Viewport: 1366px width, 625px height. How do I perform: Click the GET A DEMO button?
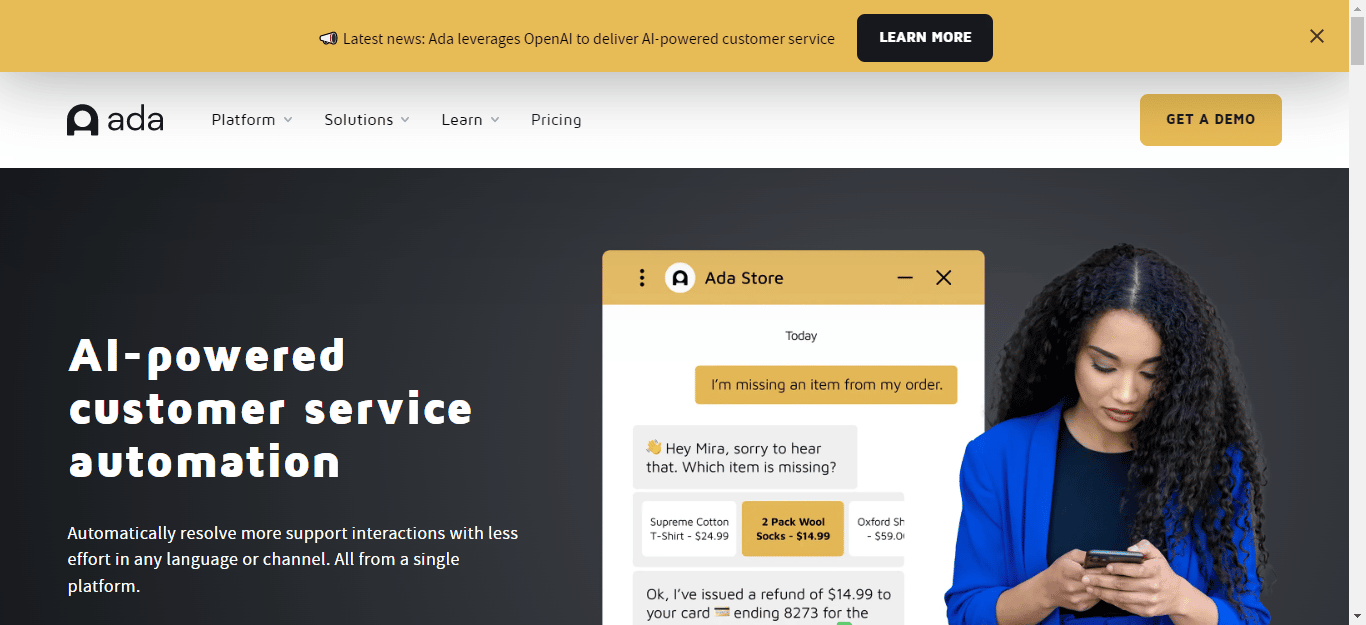tap(1210, 119)
